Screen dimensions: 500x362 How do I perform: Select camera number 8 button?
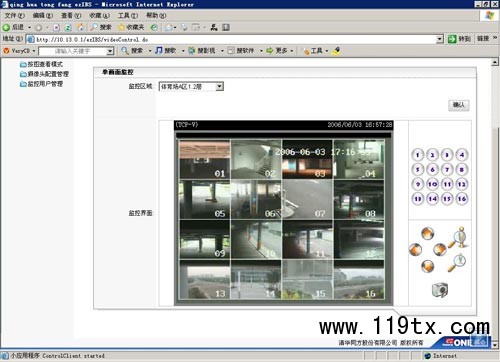462,169
